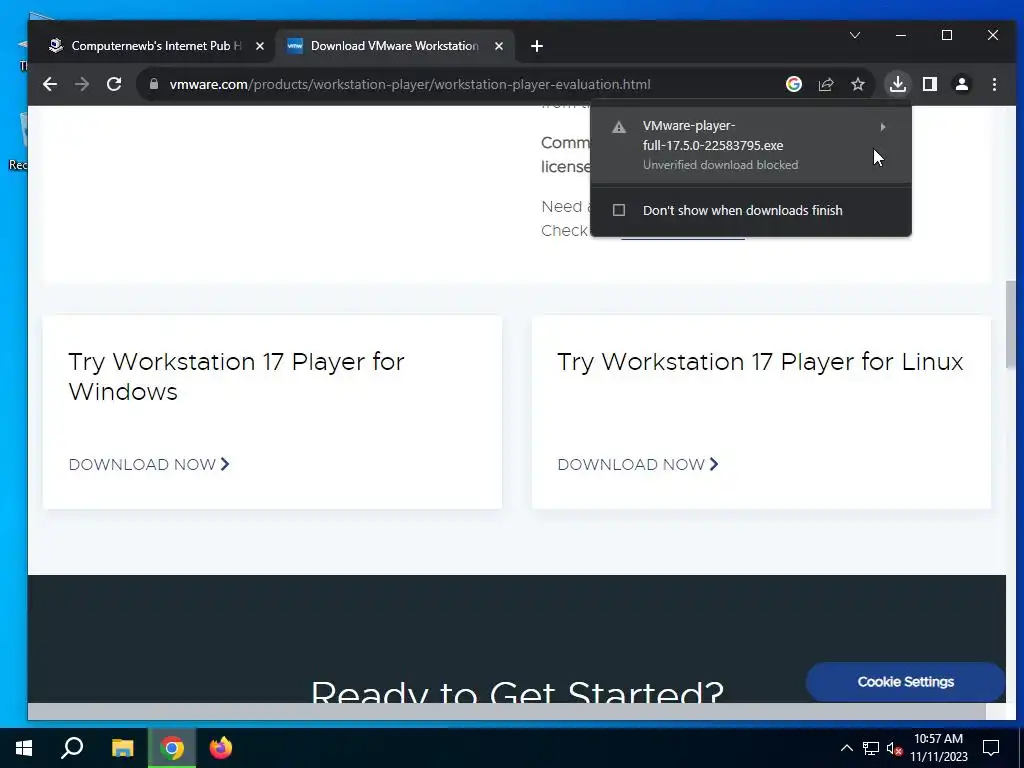Screen dimensions: 1024x768
Task: Bookmark this page with the star icon
Action: pyautogui.click(x=857, y=84)
